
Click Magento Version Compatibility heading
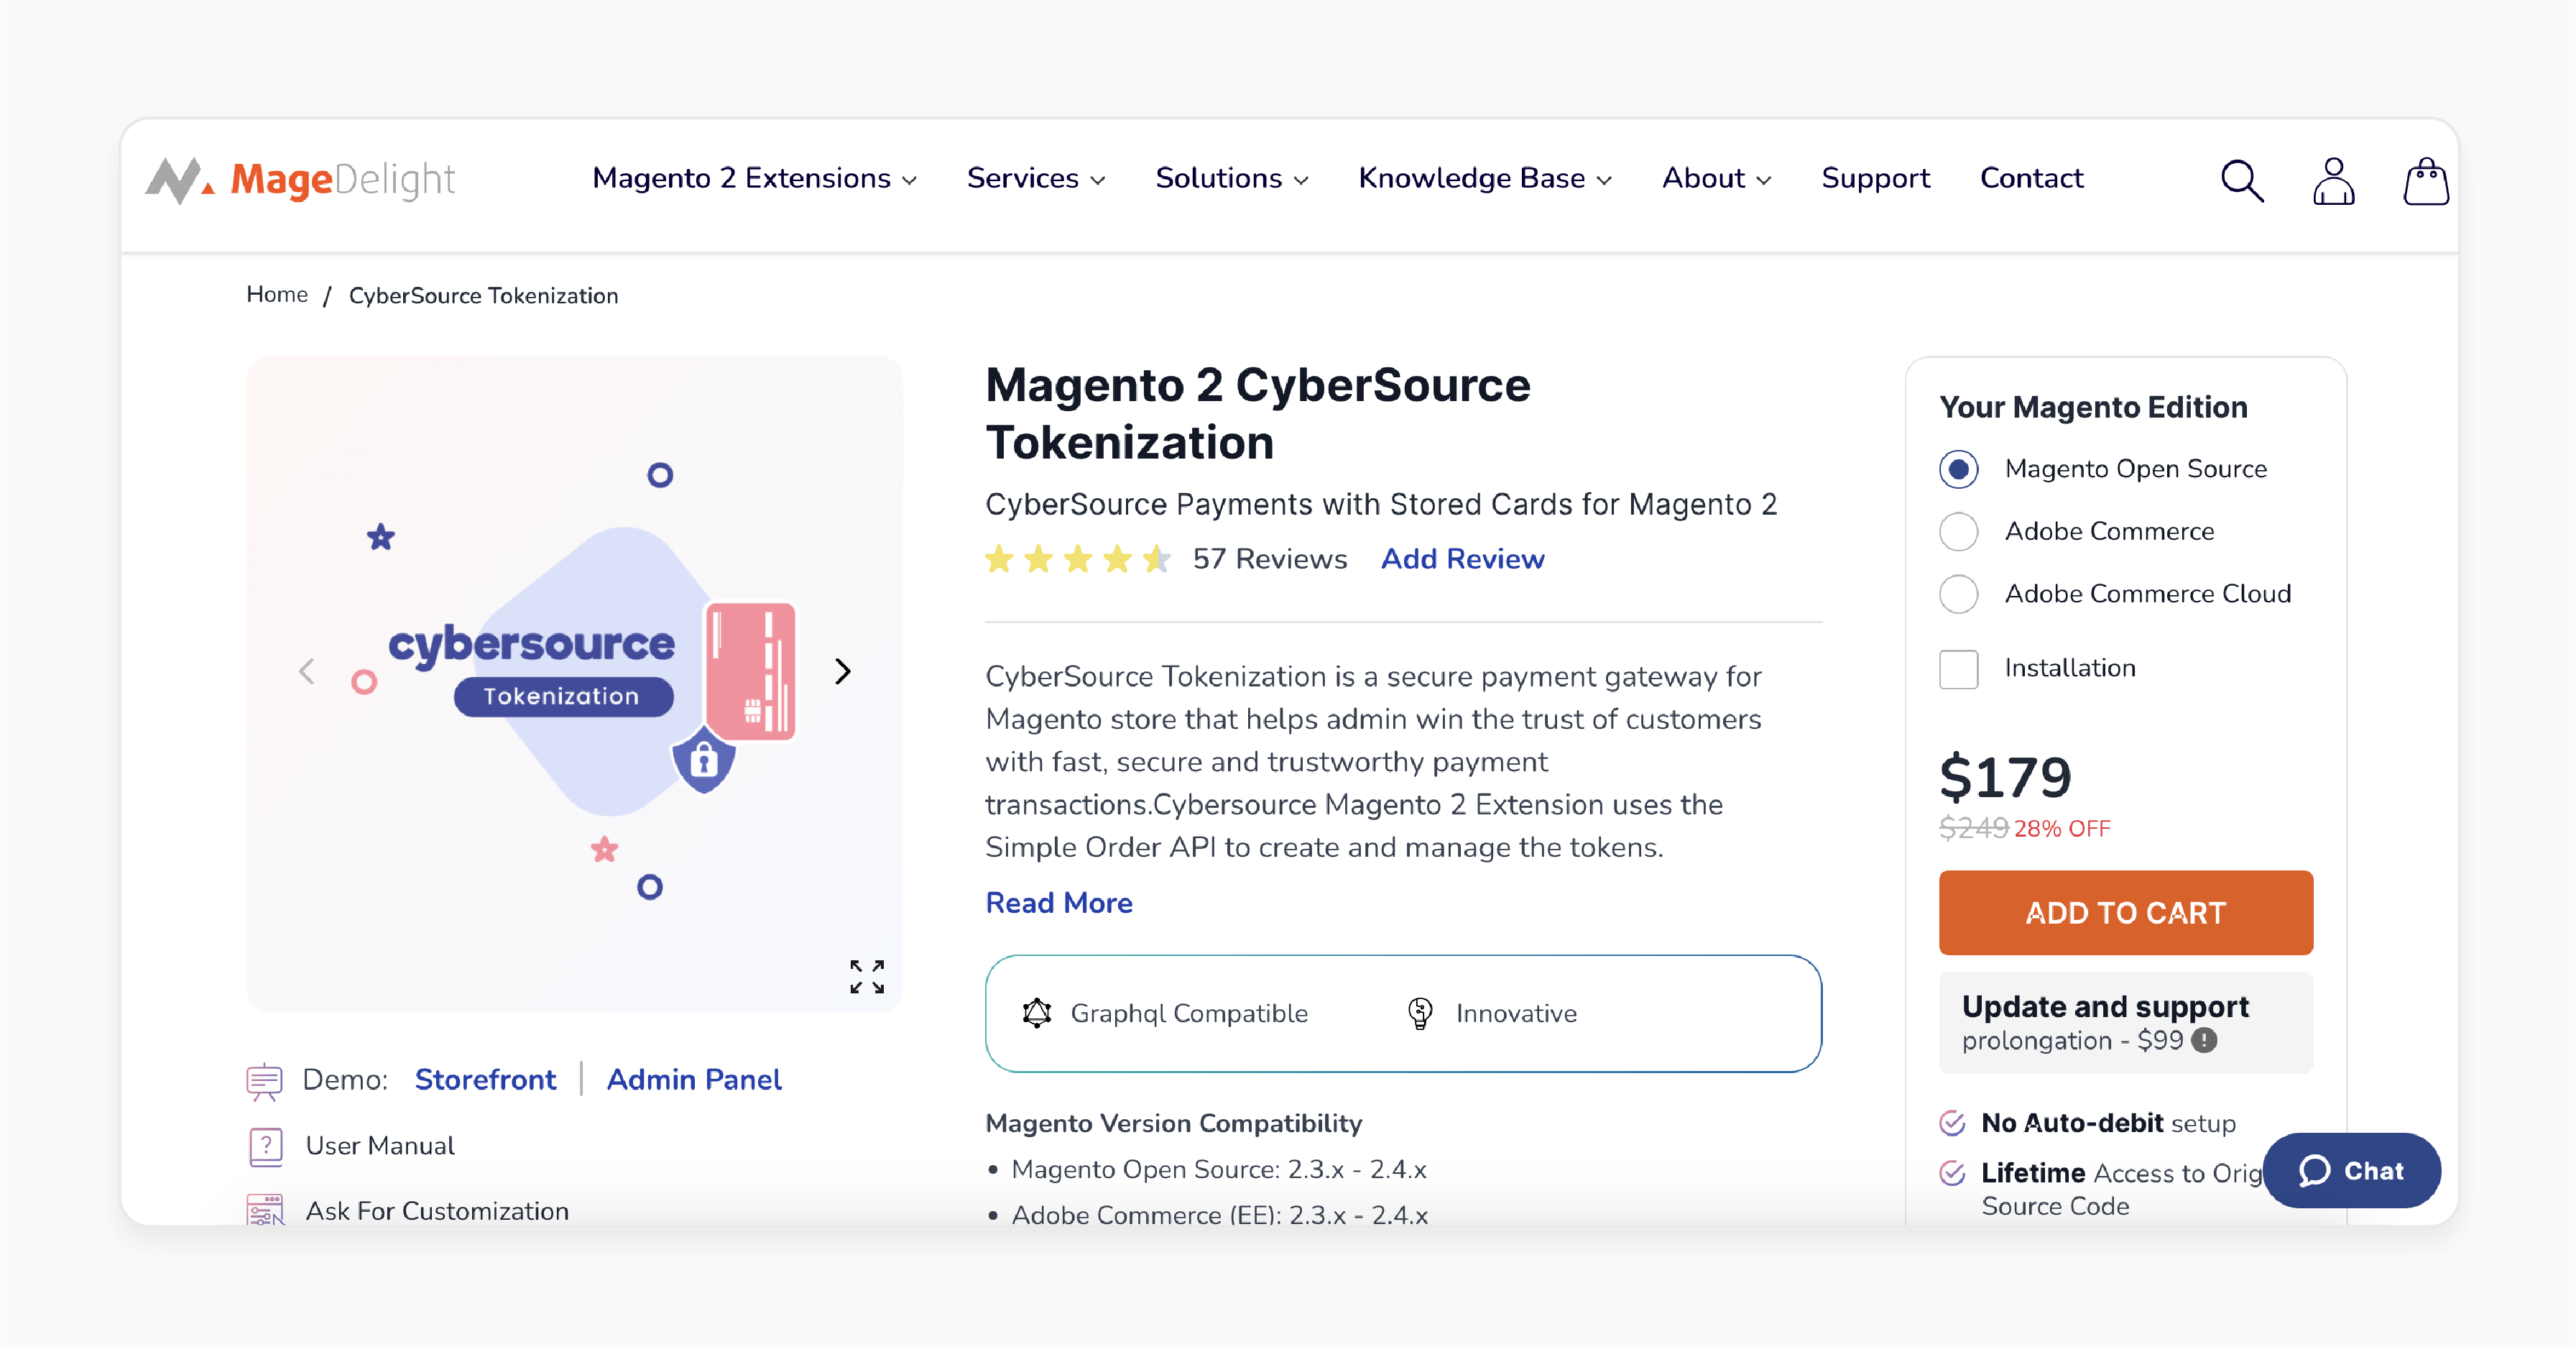(x=1173, y=1123)
